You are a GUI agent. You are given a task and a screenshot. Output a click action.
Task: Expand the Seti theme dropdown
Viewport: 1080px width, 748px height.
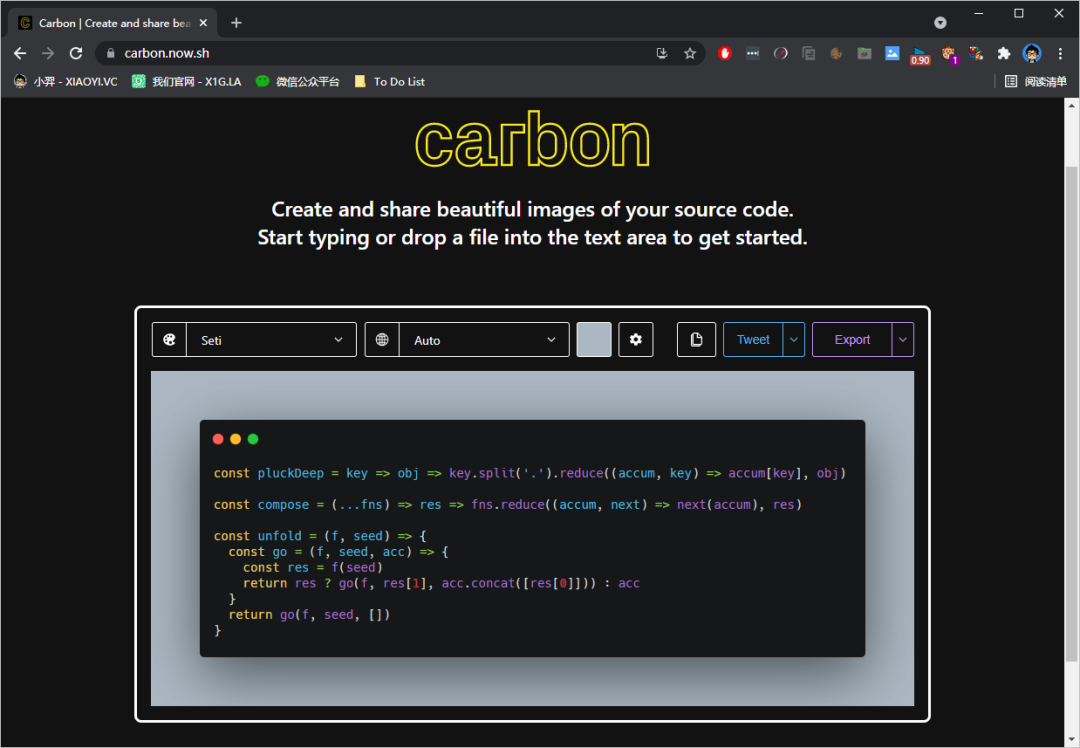click(271, 340)
